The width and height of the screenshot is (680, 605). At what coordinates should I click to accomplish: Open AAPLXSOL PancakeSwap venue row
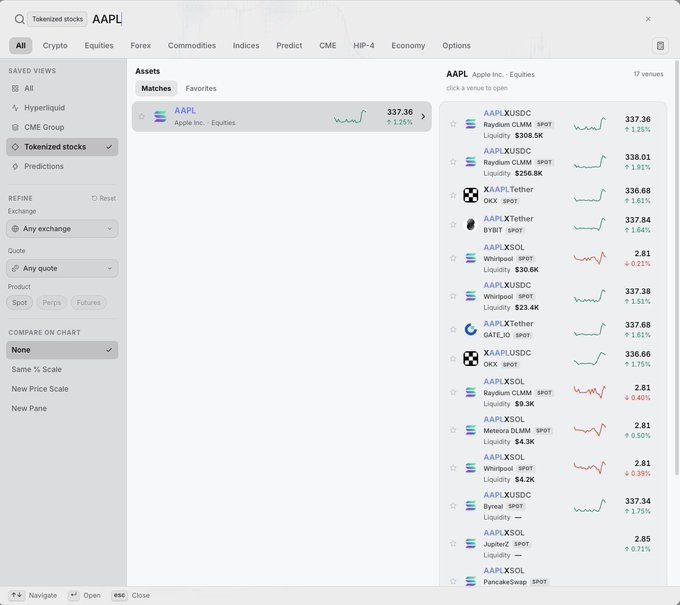pyautogui.click(x=553, y=576)
